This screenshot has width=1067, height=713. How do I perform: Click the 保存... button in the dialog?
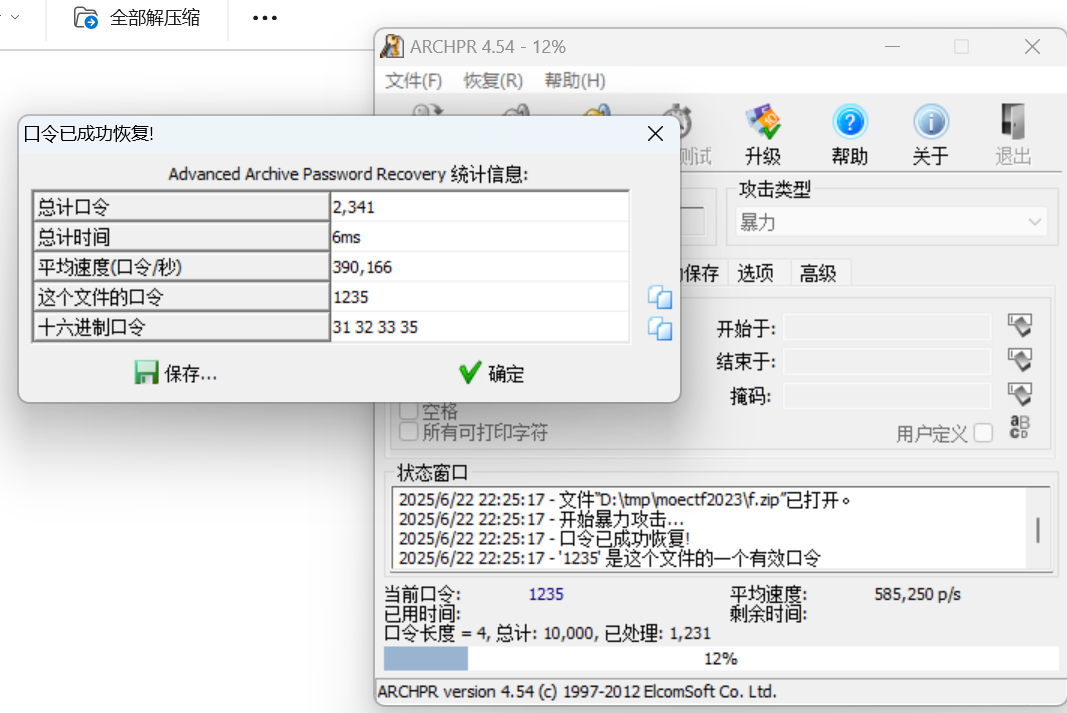coord(176,374)
